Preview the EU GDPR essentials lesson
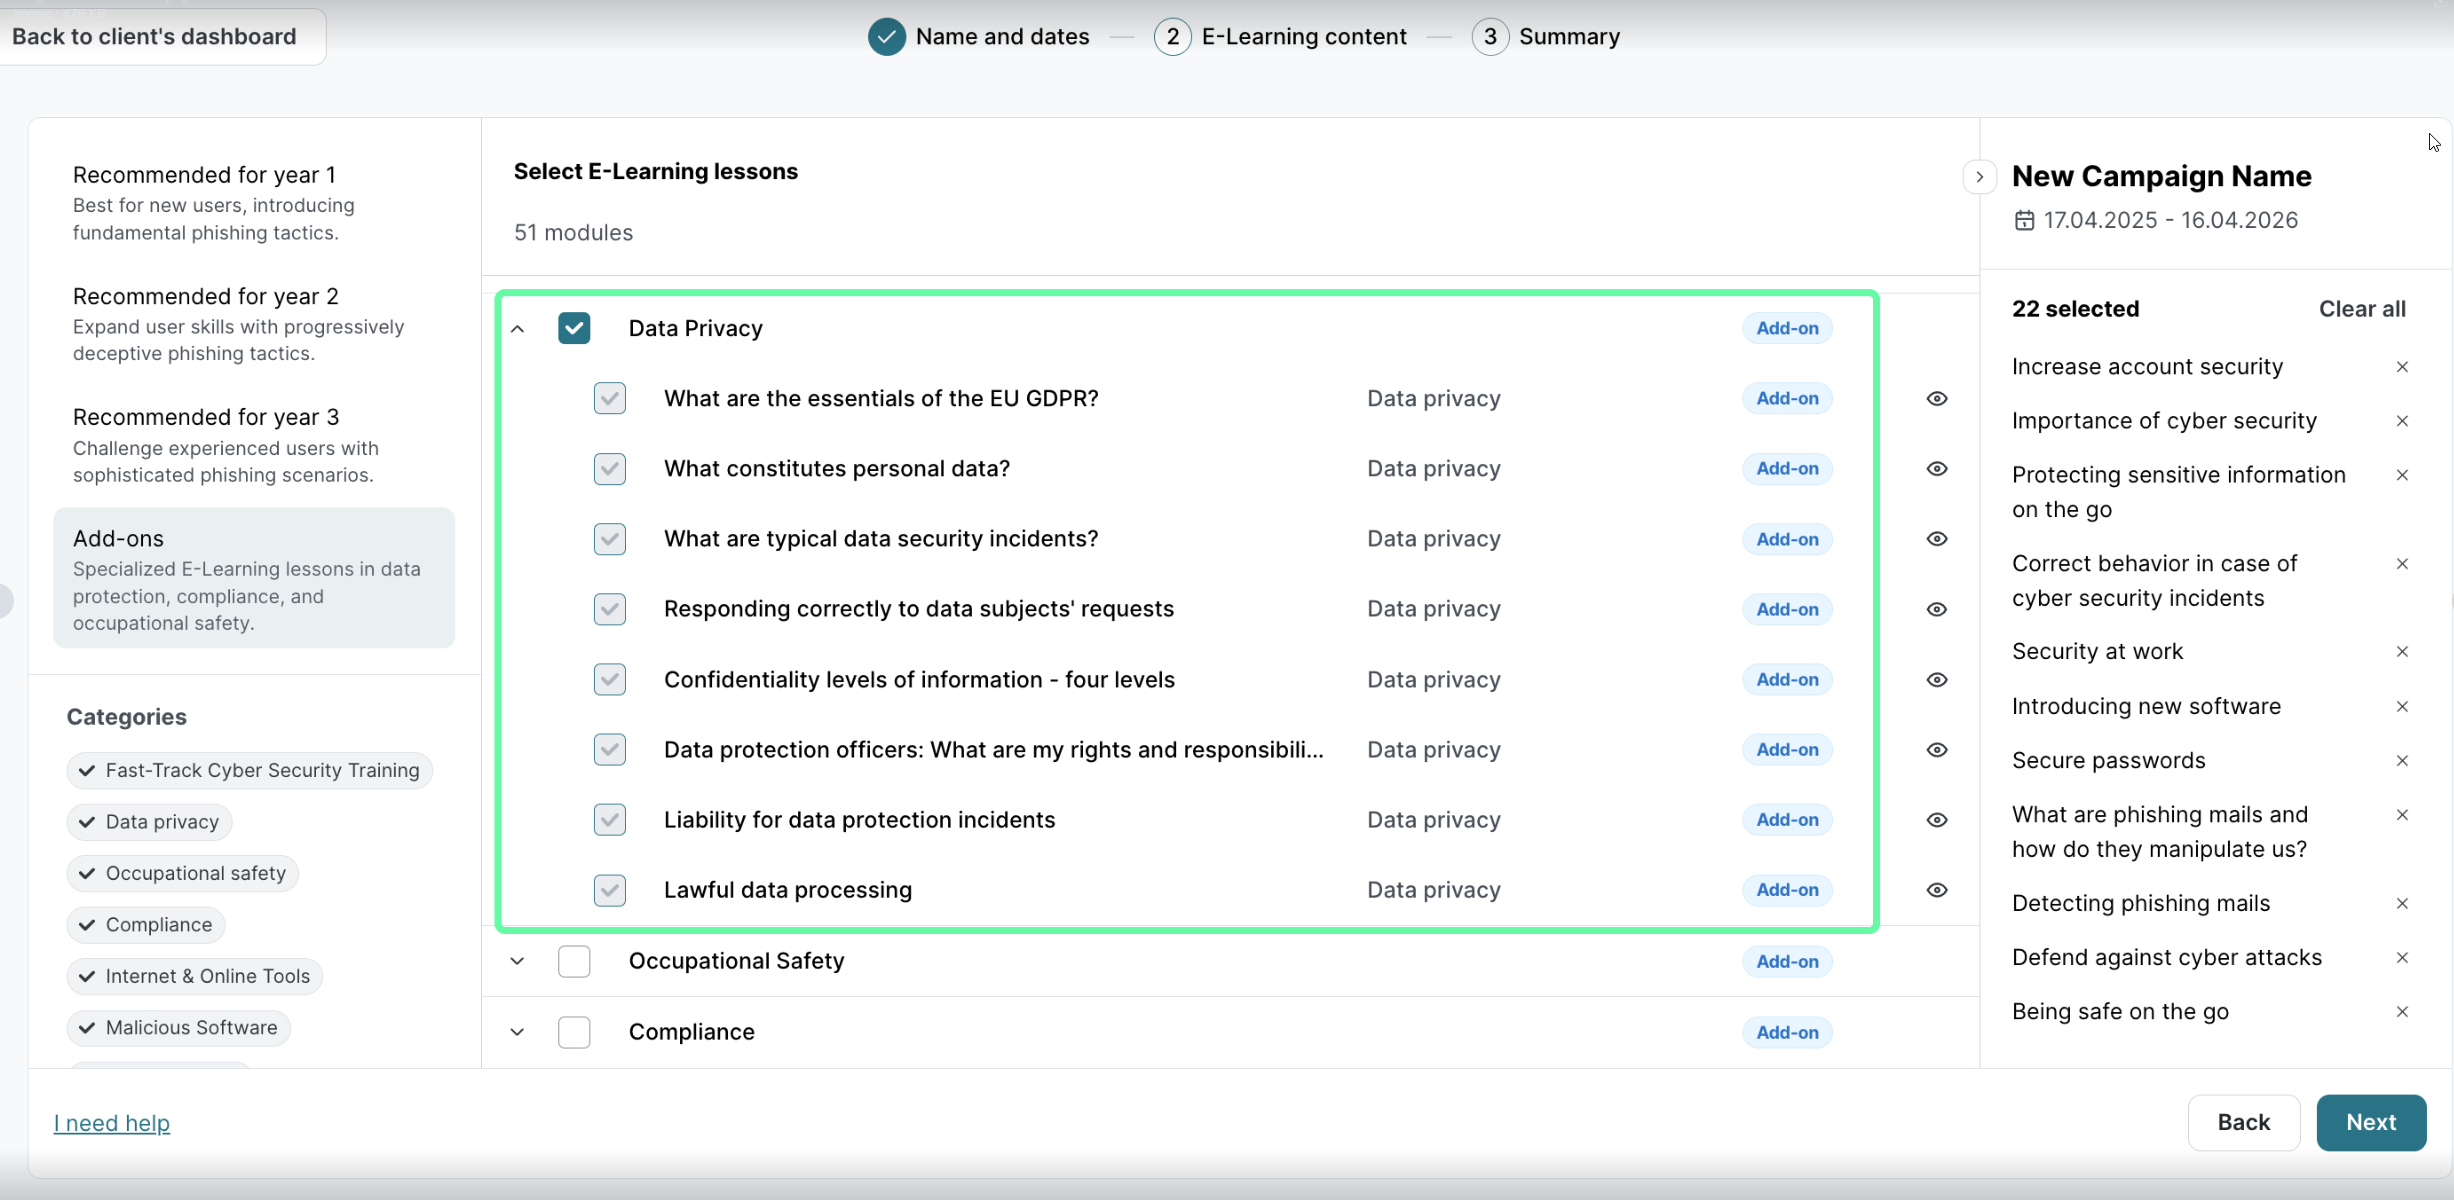Image resolution: width=2454 pixels, height=1200 pixels. pyautogui.click(x=1936, y=399)
